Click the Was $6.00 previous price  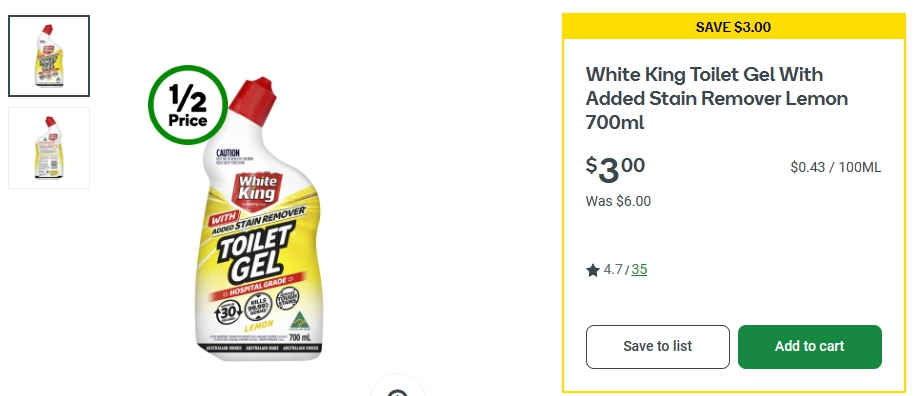(x=618, y=201)
